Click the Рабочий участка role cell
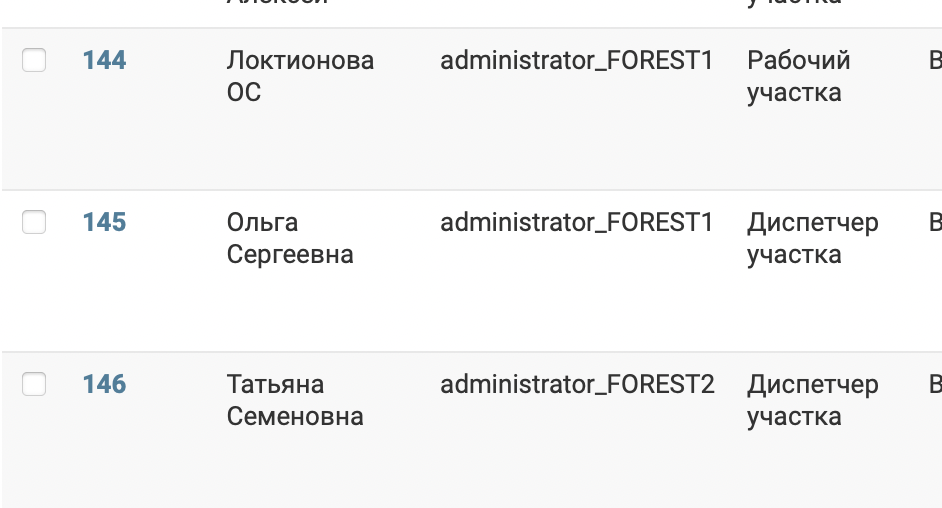The width and height of the screenshot is (942, 508). point(798,76)
